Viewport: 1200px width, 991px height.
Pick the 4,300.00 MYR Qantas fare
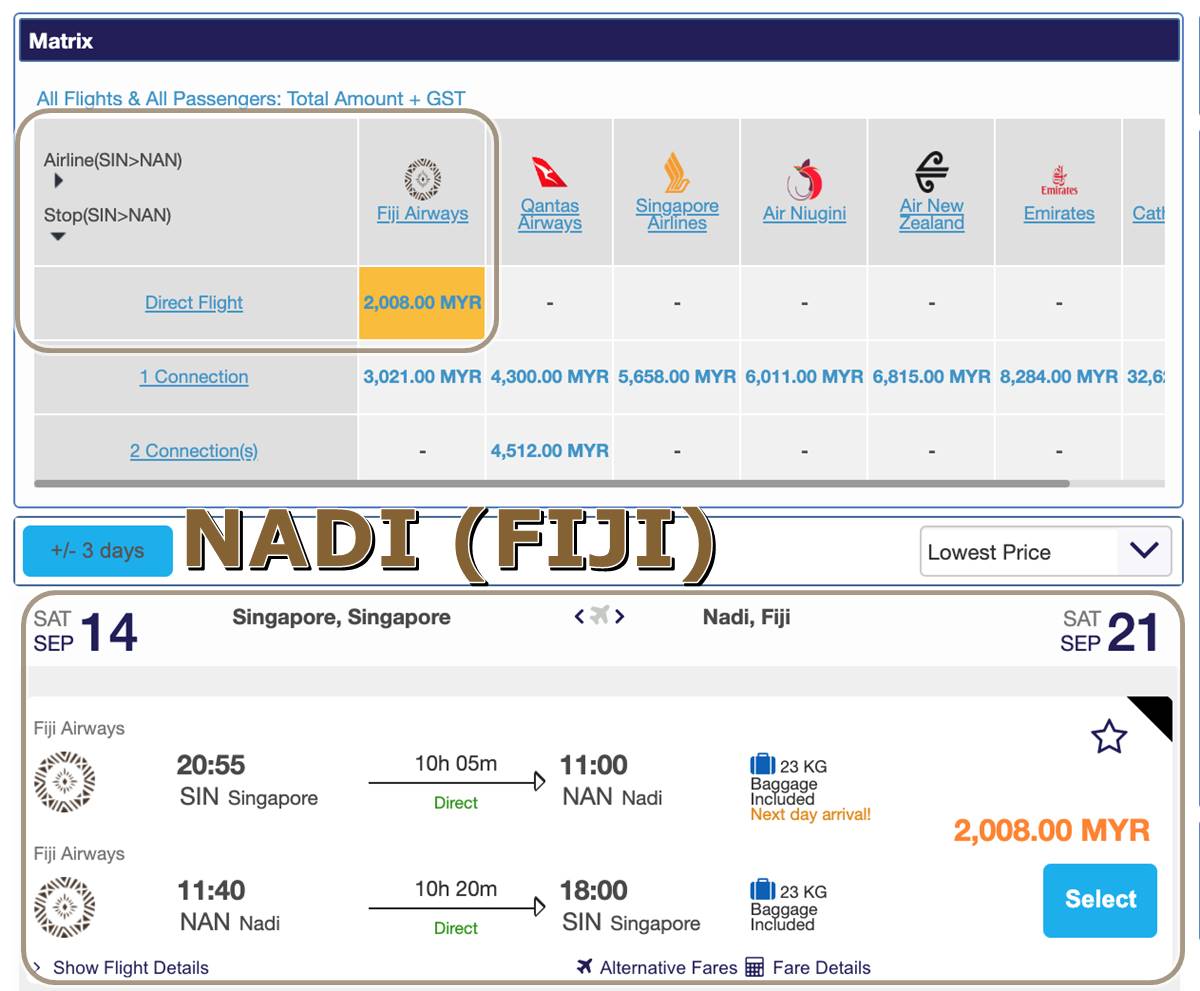[x=549, y=376]
